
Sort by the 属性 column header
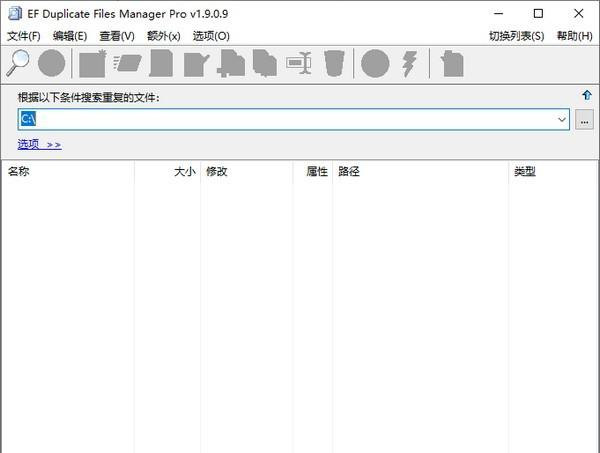click(313, 171)
